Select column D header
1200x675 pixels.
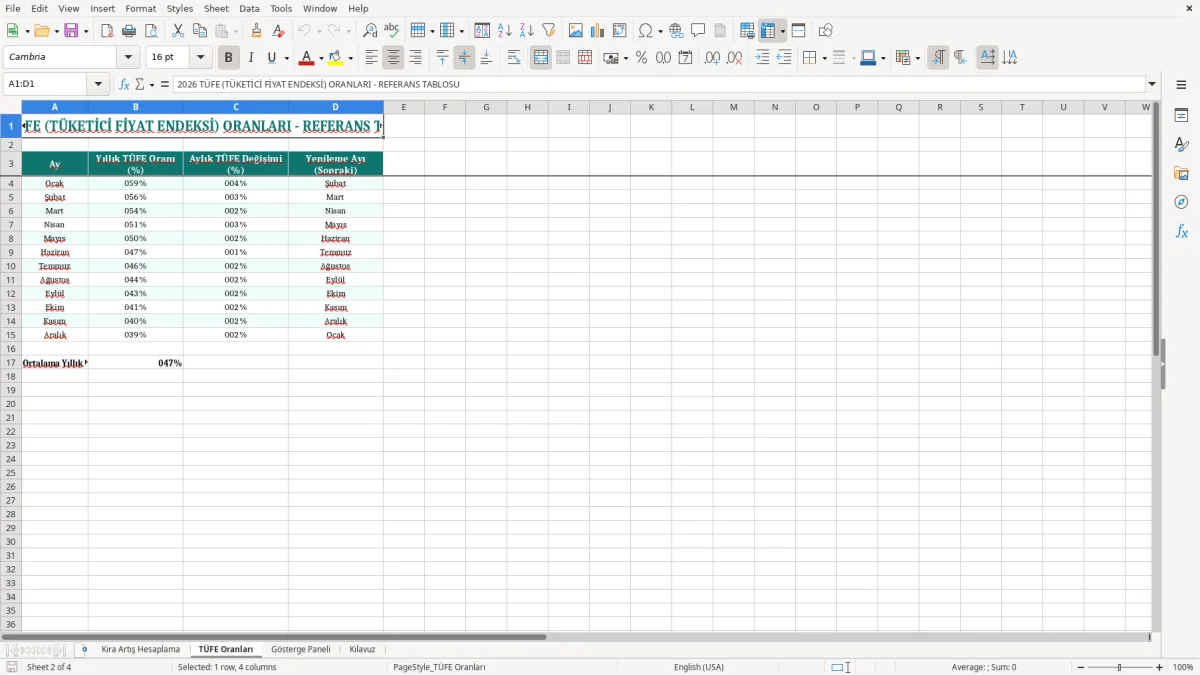(x=336, y=107)
